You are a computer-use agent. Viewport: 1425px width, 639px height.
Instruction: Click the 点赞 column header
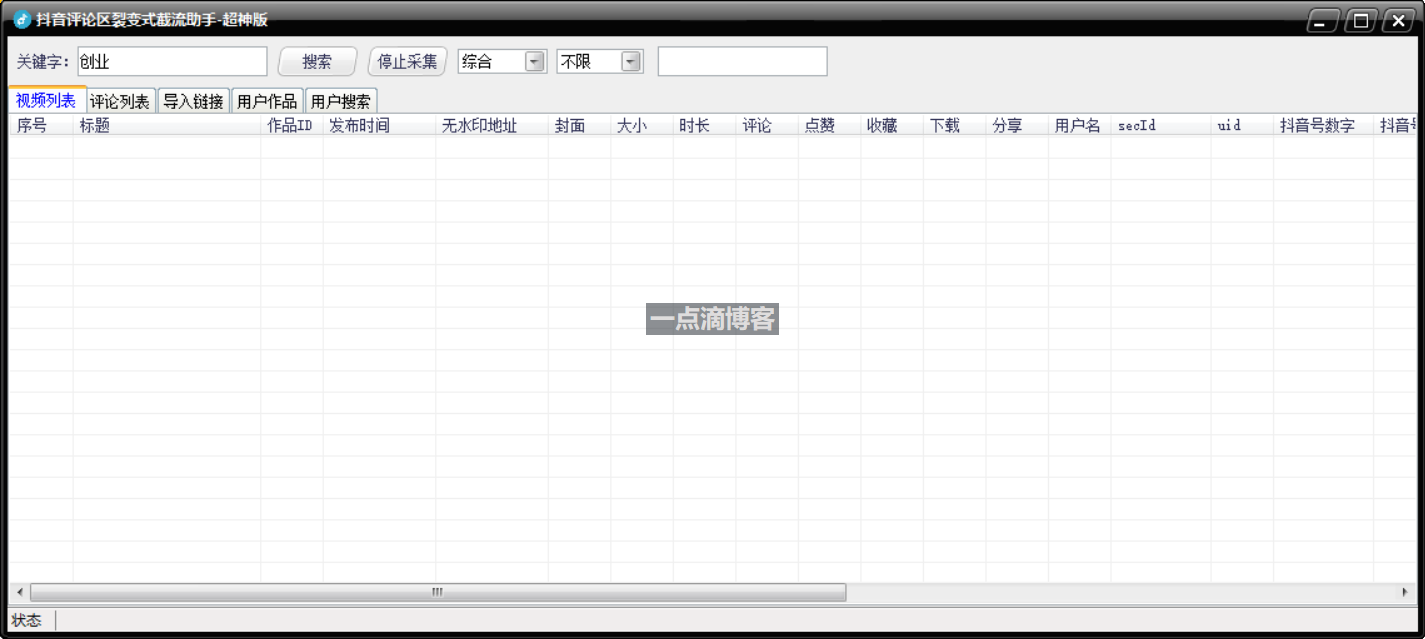point(829,125)
